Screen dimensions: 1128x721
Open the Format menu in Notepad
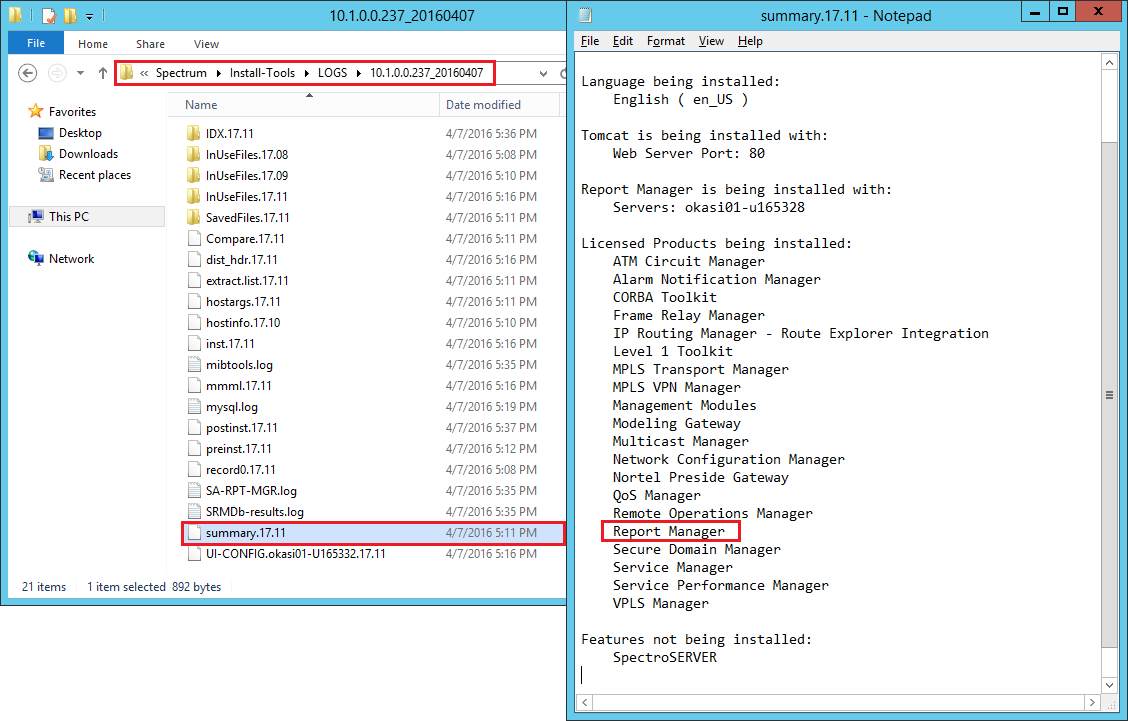click(666, 41)
